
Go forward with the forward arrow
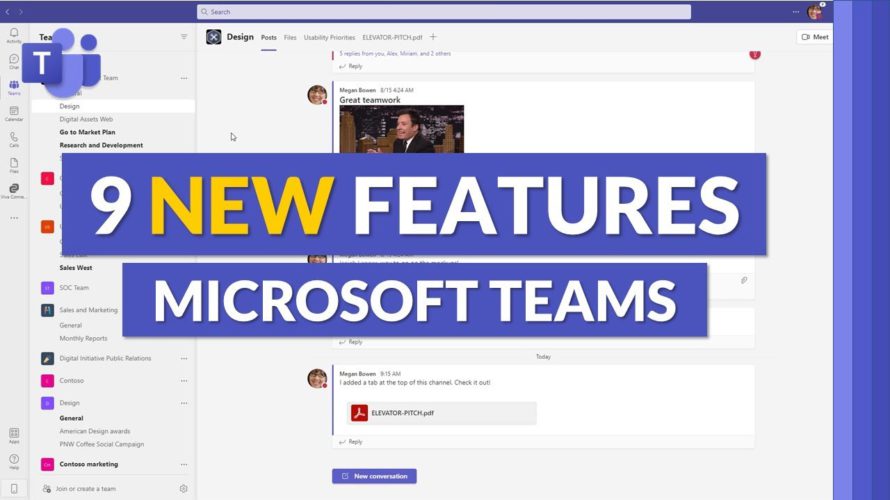[21, 11]
